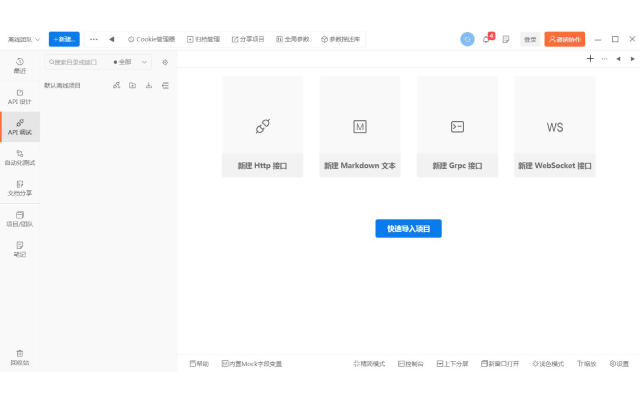Select the API 调试 sidebar section
This screenshot has width=640, height=400.
tap(20, 127)
